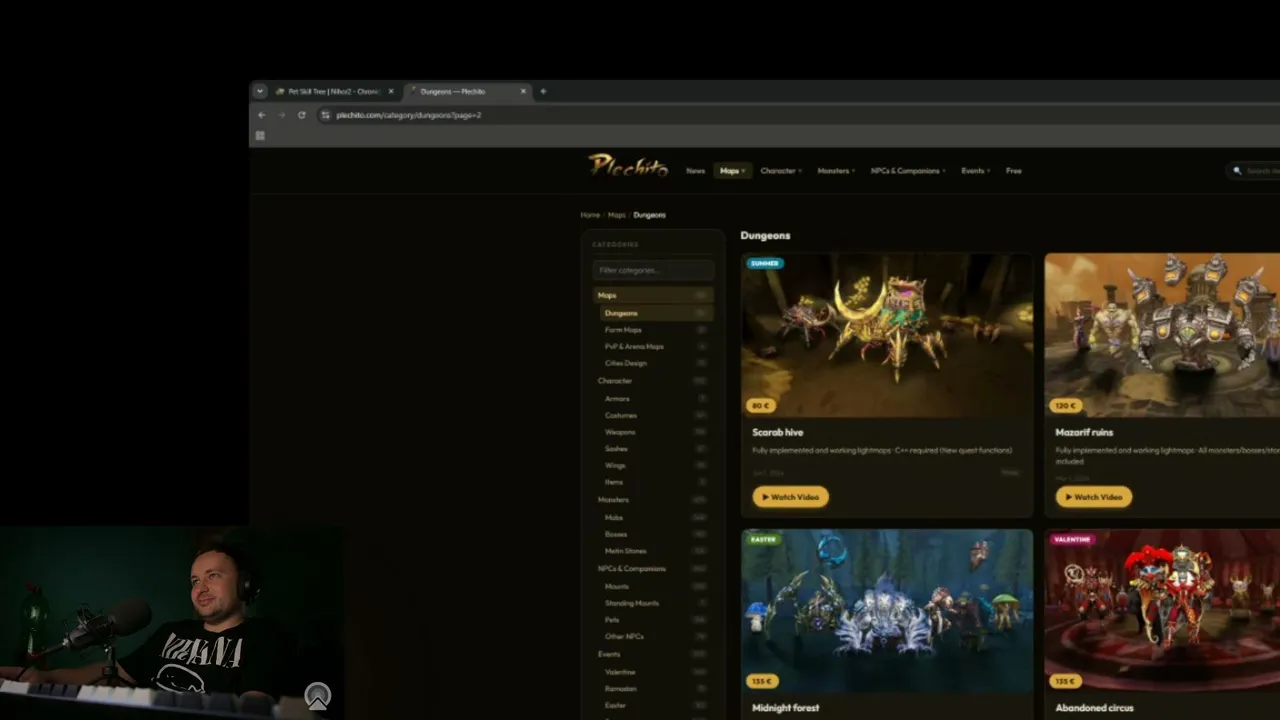Expand the Character nav dropdown

[780, 171]
